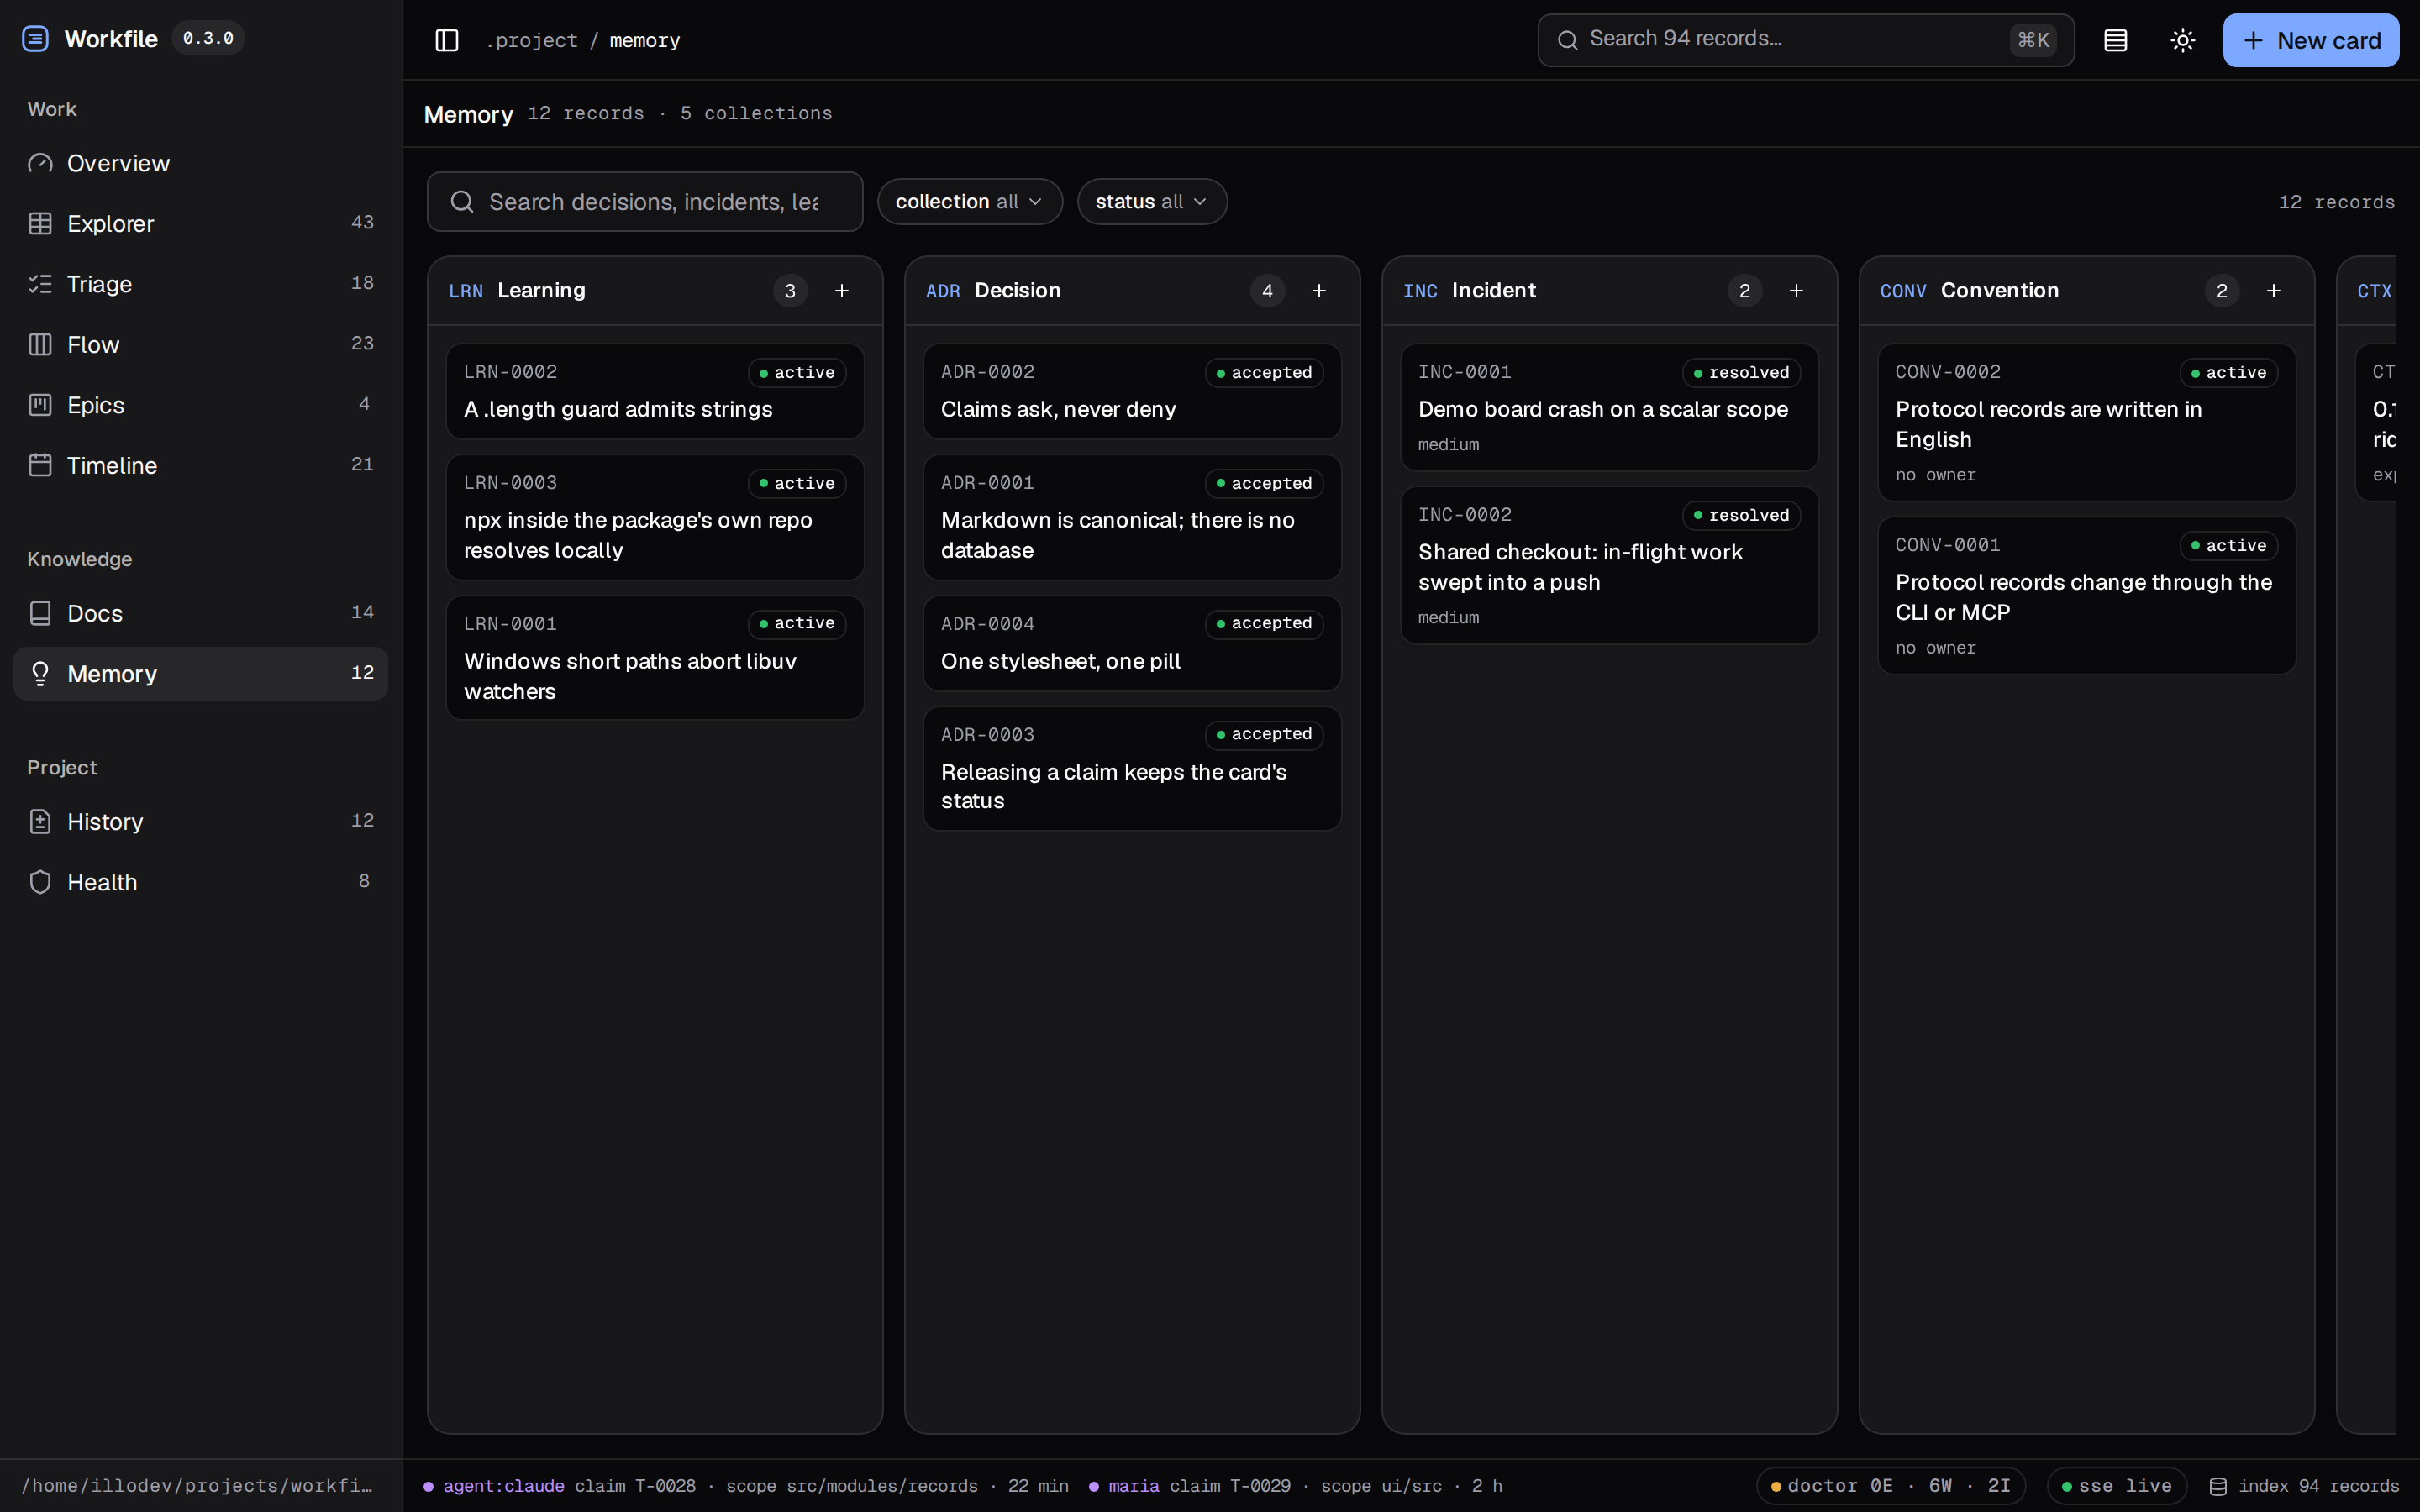The width and height of the screenshot is (2420, 1512).
Task: Toggle the light/dark theme sun icon
Action: pyautogui.click(x=2183, y=40)
